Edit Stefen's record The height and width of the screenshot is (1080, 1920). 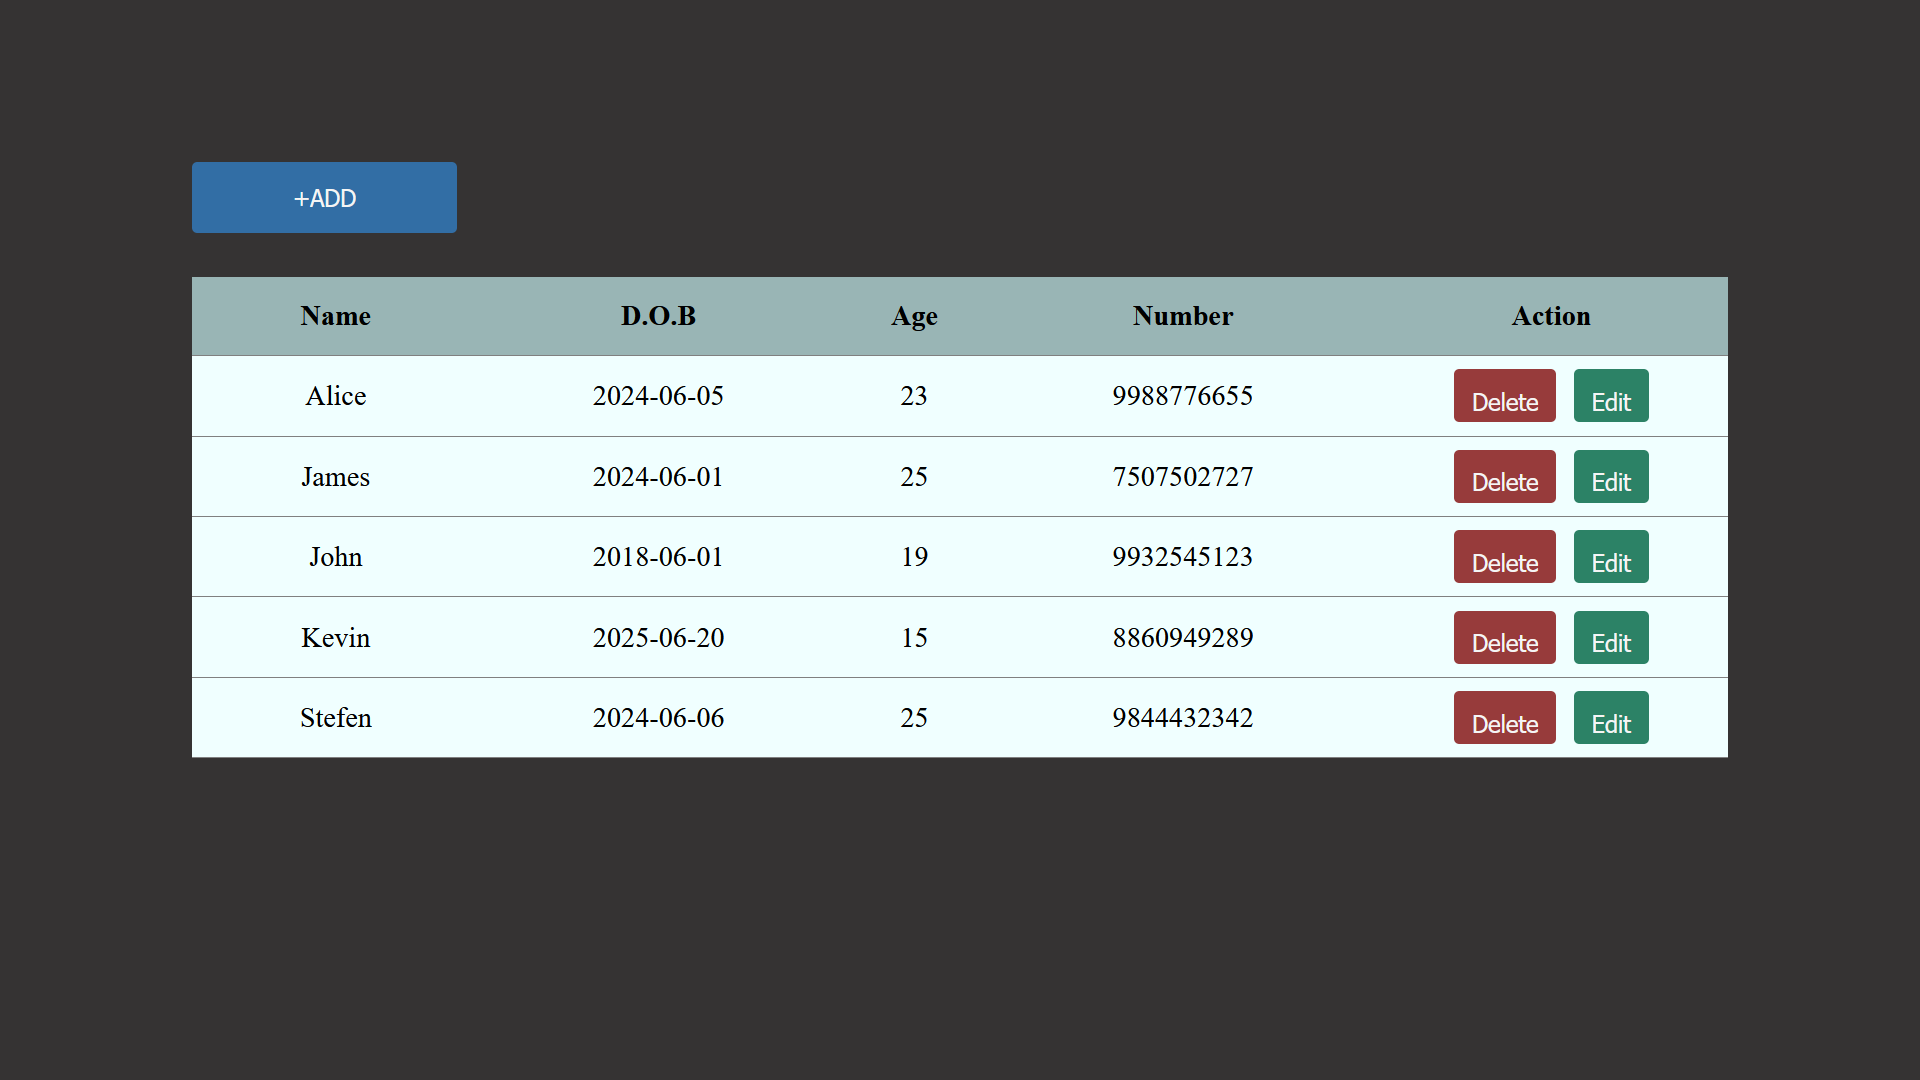pyautogui.click(x=1610, y=718)
